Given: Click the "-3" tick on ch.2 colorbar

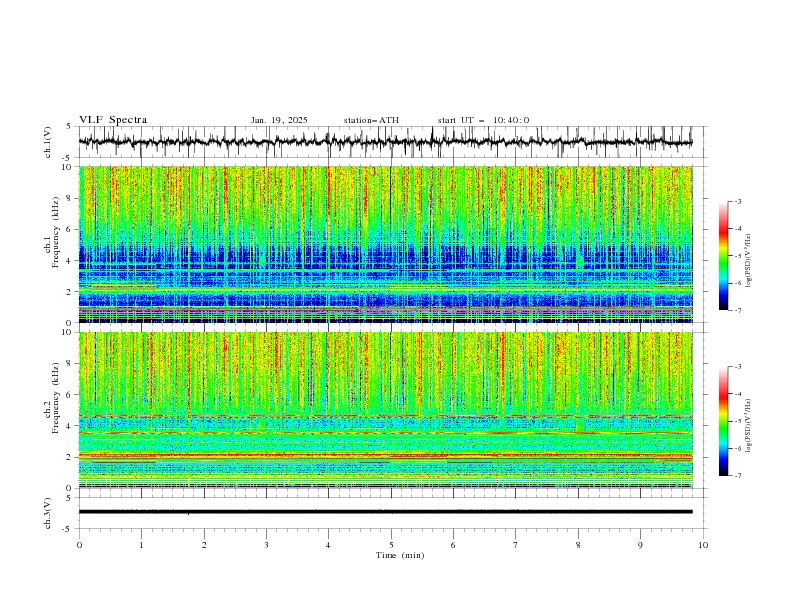Looking at the screenshot, I should tap(738, 367).
